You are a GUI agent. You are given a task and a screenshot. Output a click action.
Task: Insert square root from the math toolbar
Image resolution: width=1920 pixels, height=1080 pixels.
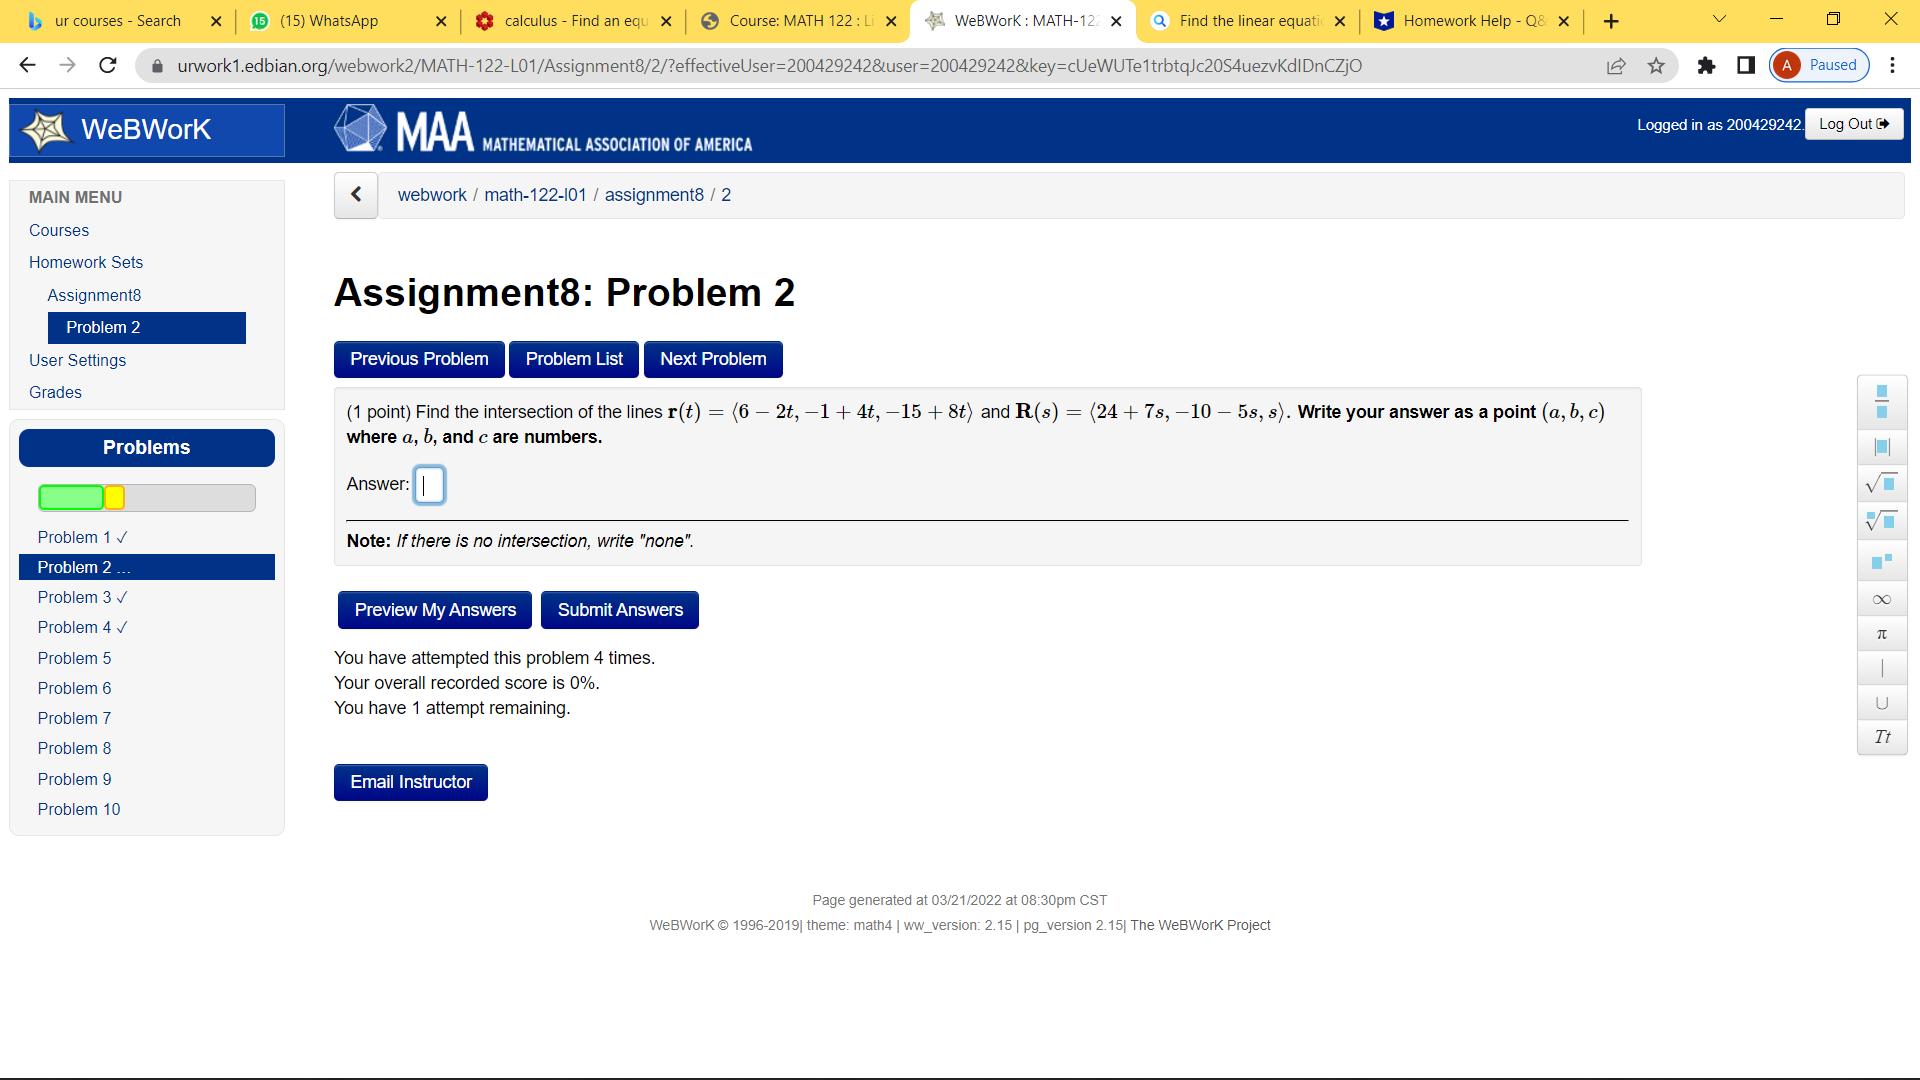[x=1882, y=484]
